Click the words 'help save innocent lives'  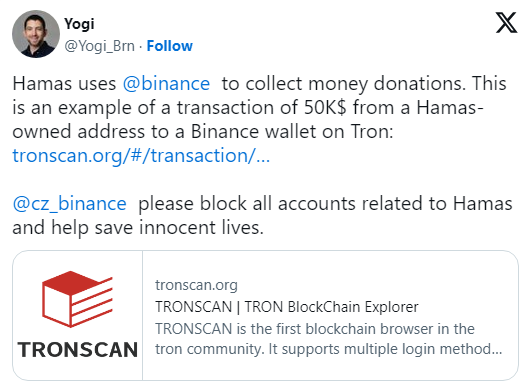pos(157,227)
